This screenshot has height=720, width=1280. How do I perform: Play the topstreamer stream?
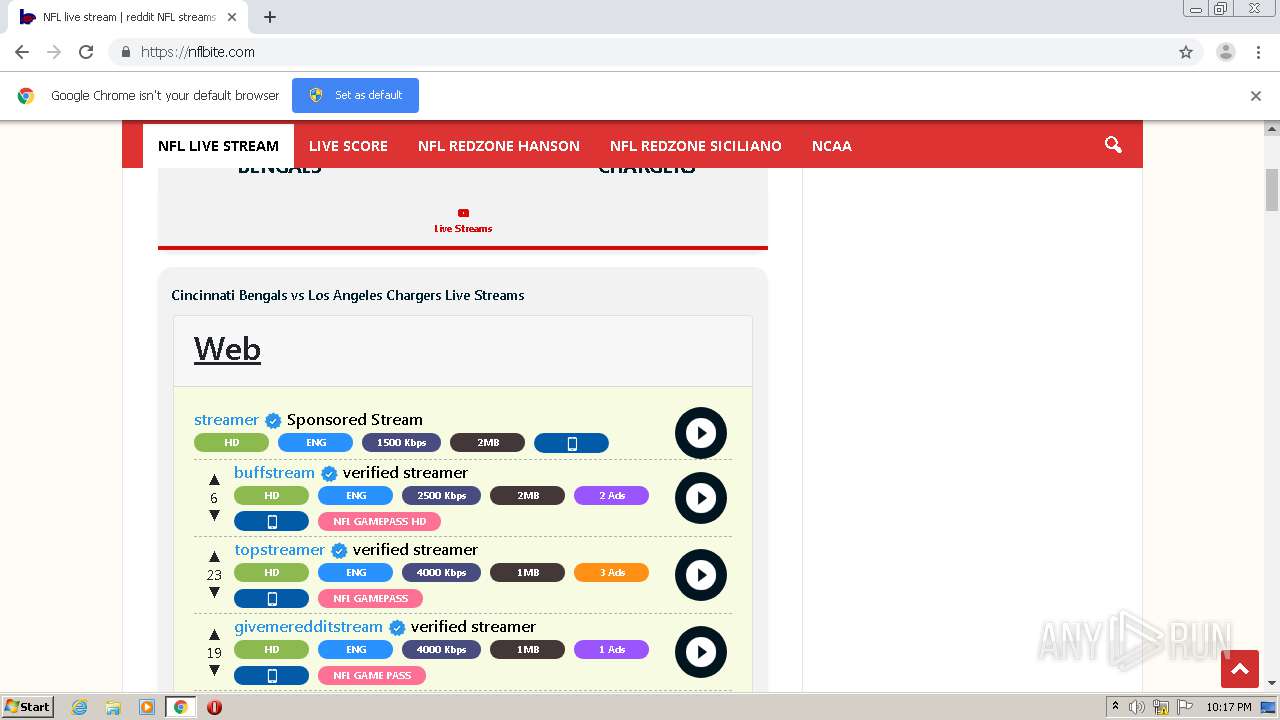(x=700, y=575)
